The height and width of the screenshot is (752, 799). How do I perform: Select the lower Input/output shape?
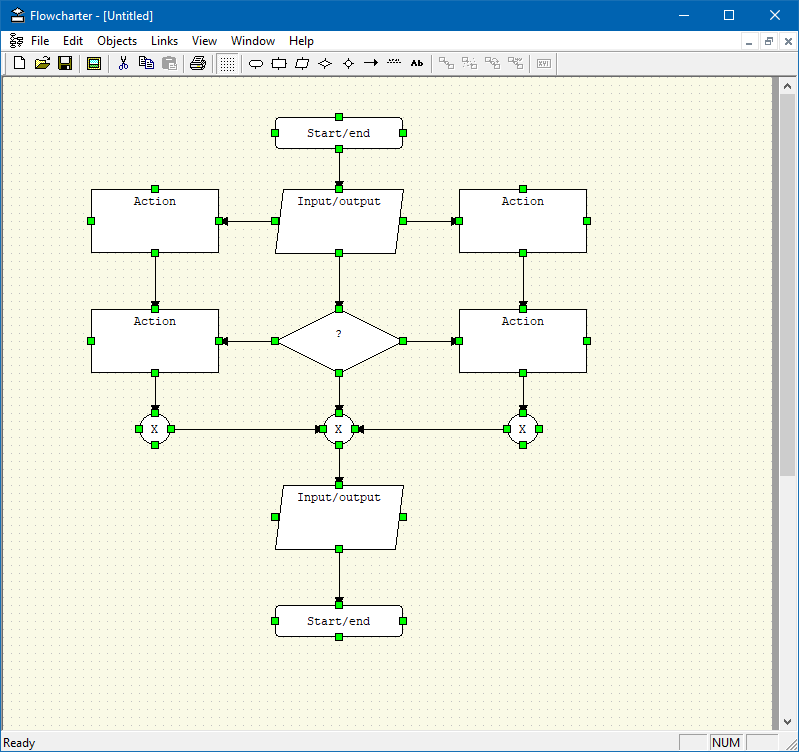339,517
